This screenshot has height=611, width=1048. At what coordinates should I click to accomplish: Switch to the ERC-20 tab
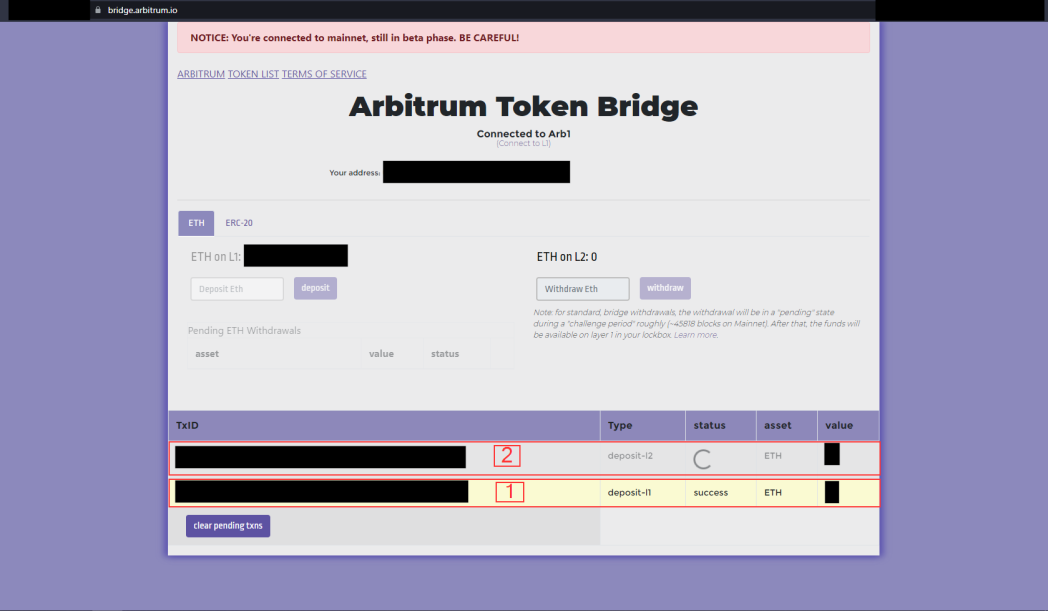pyautogui.click(x=239, y=223)
